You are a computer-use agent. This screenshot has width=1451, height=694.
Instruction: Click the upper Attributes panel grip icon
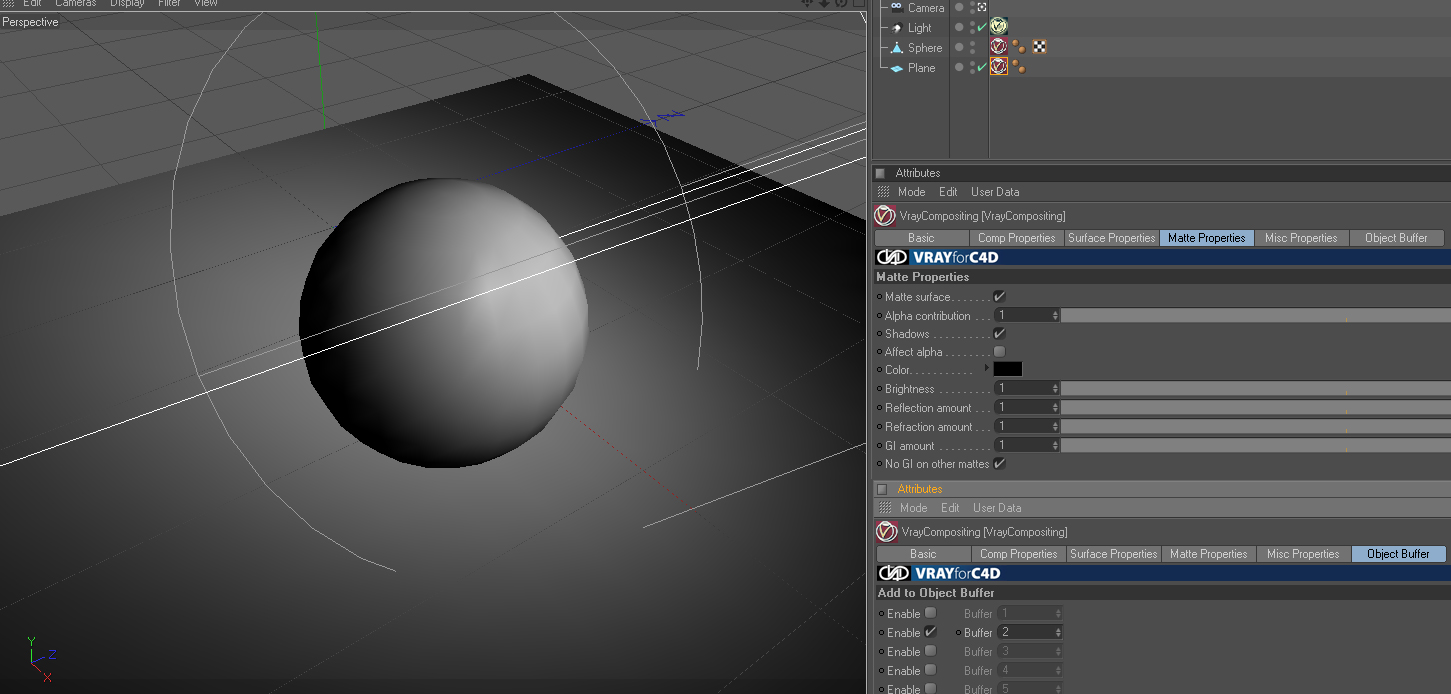click(883, 192)
